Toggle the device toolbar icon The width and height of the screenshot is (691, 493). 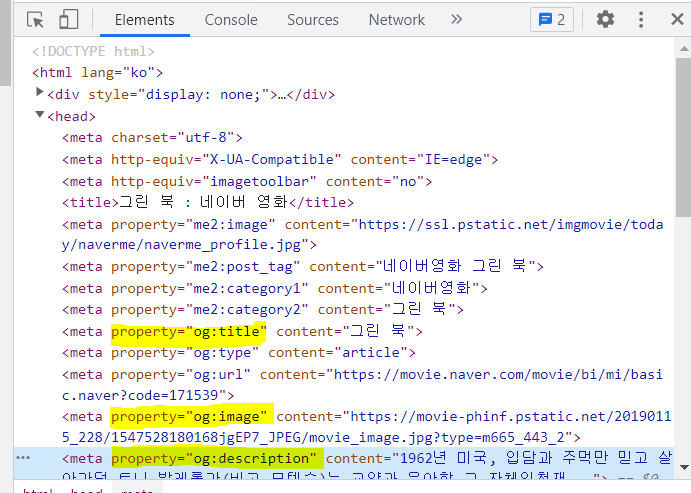(68, 20)
